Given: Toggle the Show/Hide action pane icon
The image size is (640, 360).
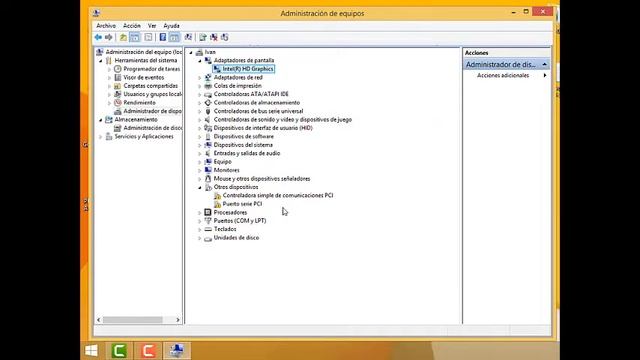Looking at the screenshot, I should coord(174,38).
